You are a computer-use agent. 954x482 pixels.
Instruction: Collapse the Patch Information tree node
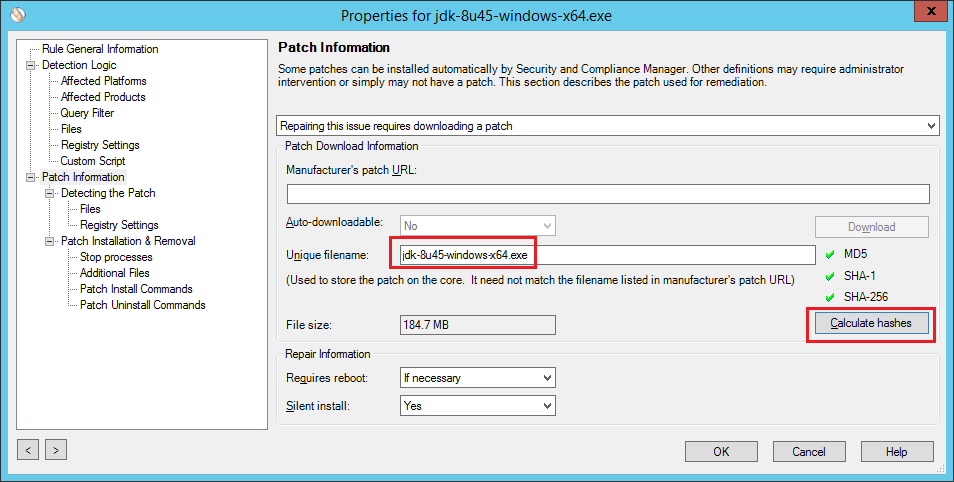tap(31, 177)
